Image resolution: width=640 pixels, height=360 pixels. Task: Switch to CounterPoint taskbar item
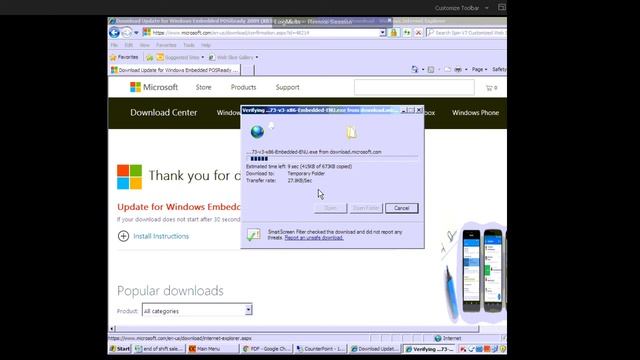coord(321,349)
